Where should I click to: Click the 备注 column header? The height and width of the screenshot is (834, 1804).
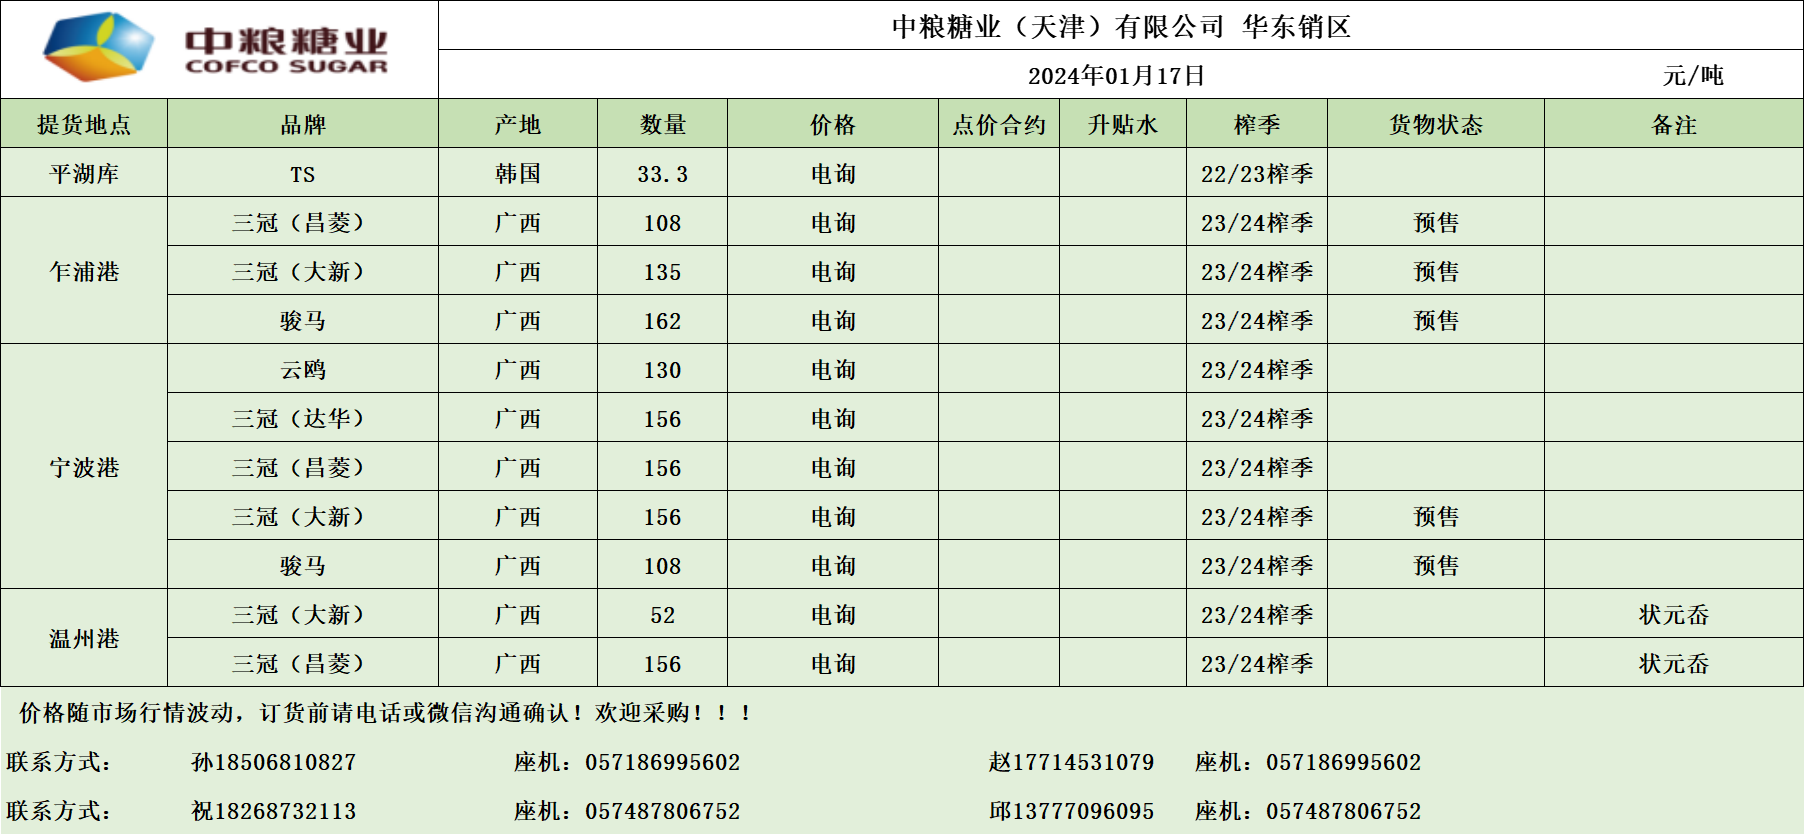[x=1673, y=124]
